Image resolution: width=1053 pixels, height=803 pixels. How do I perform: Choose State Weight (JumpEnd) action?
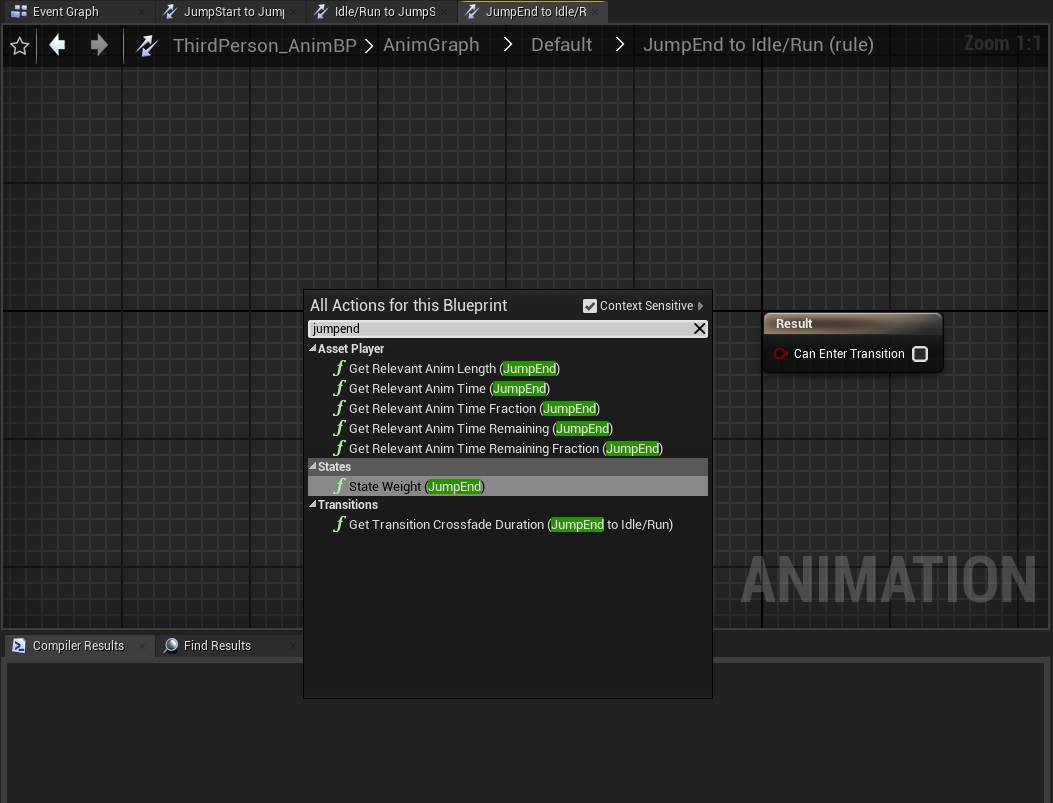tap(508, 486)
